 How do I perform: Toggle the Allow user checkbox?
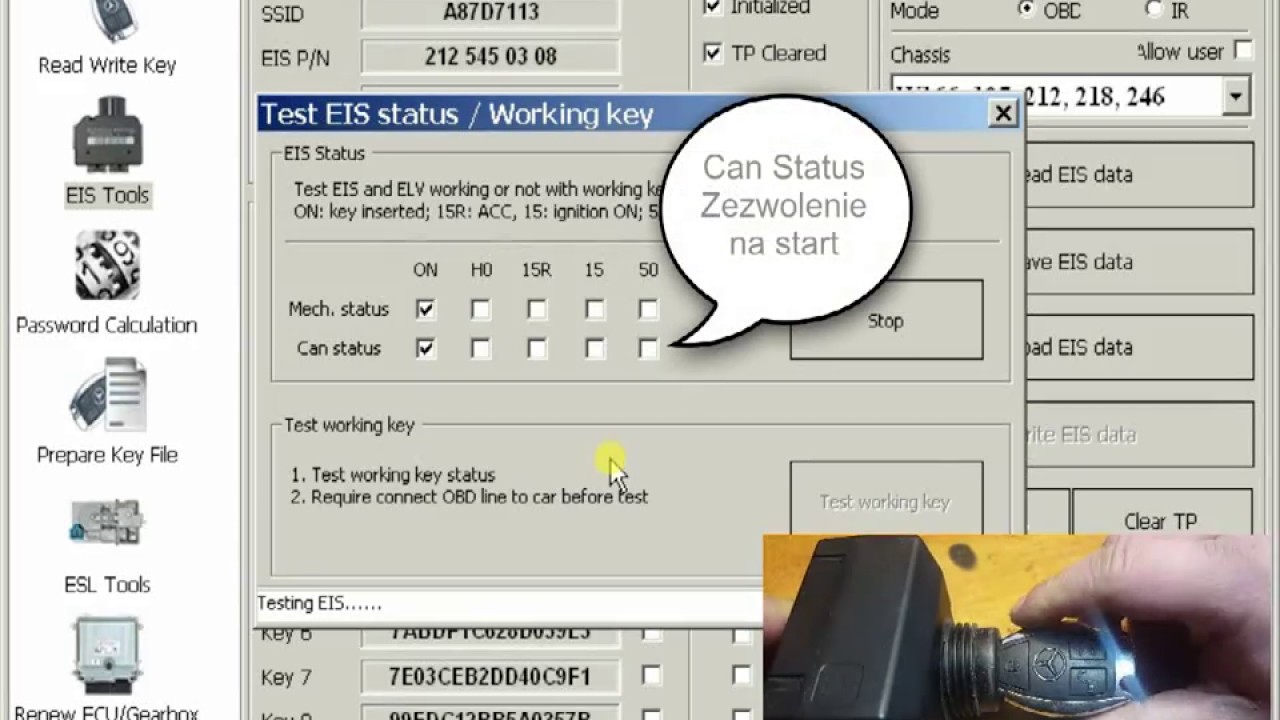1242,50
